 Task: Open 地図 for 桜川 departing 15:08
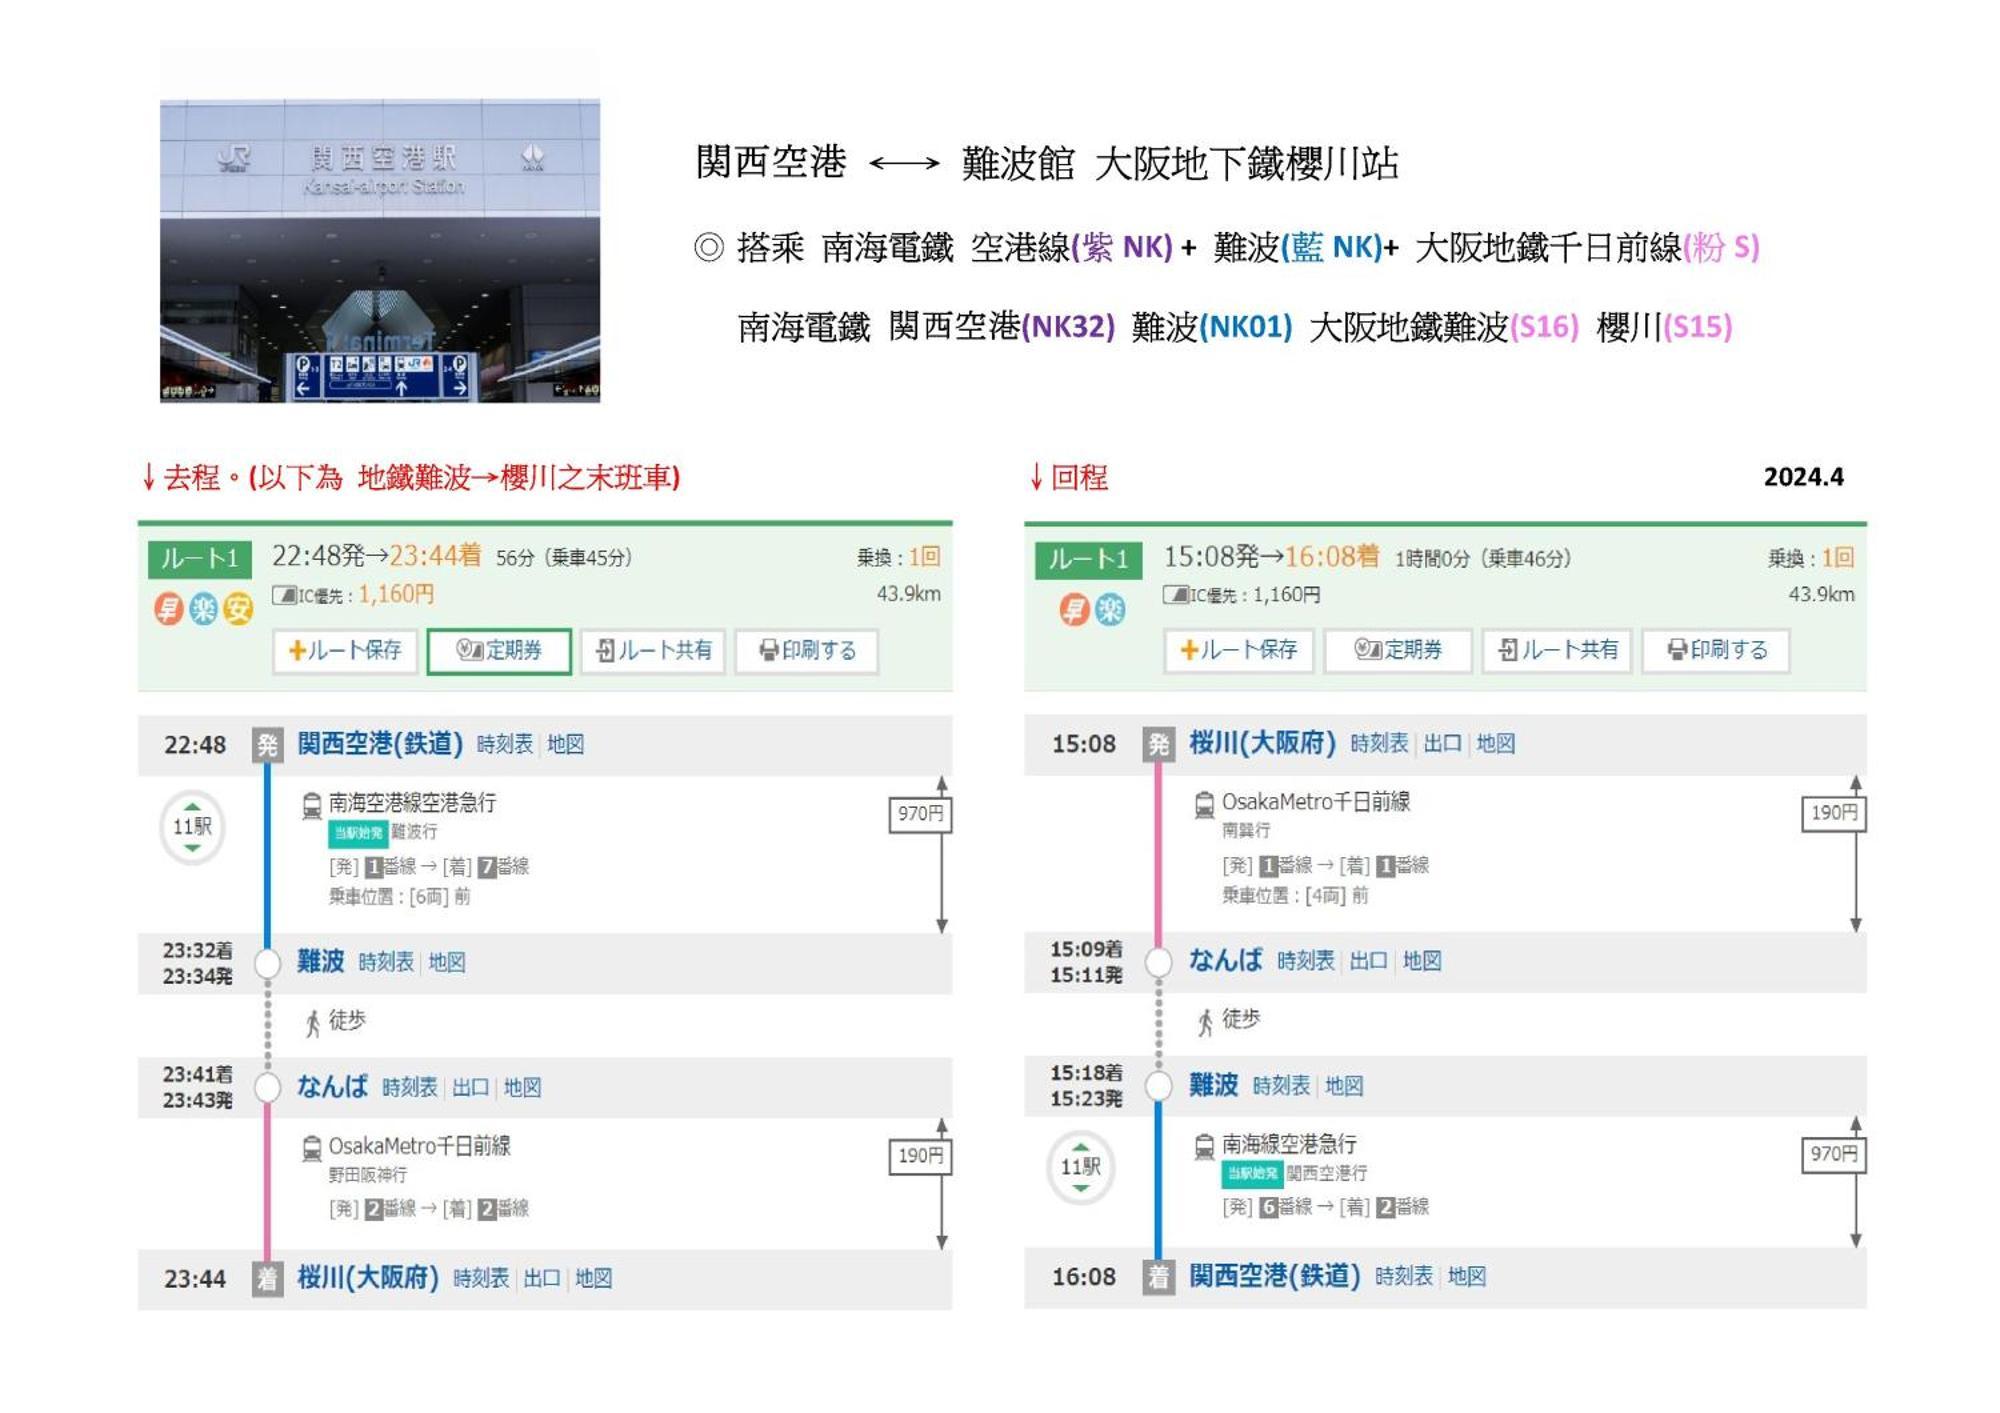tap(1496, 744)
